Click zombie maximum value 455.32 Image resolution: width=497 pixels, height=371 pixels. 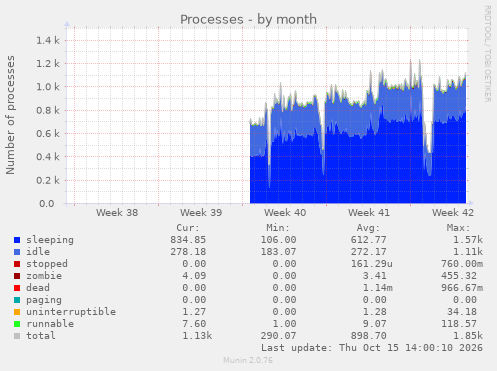coord(459,276)
